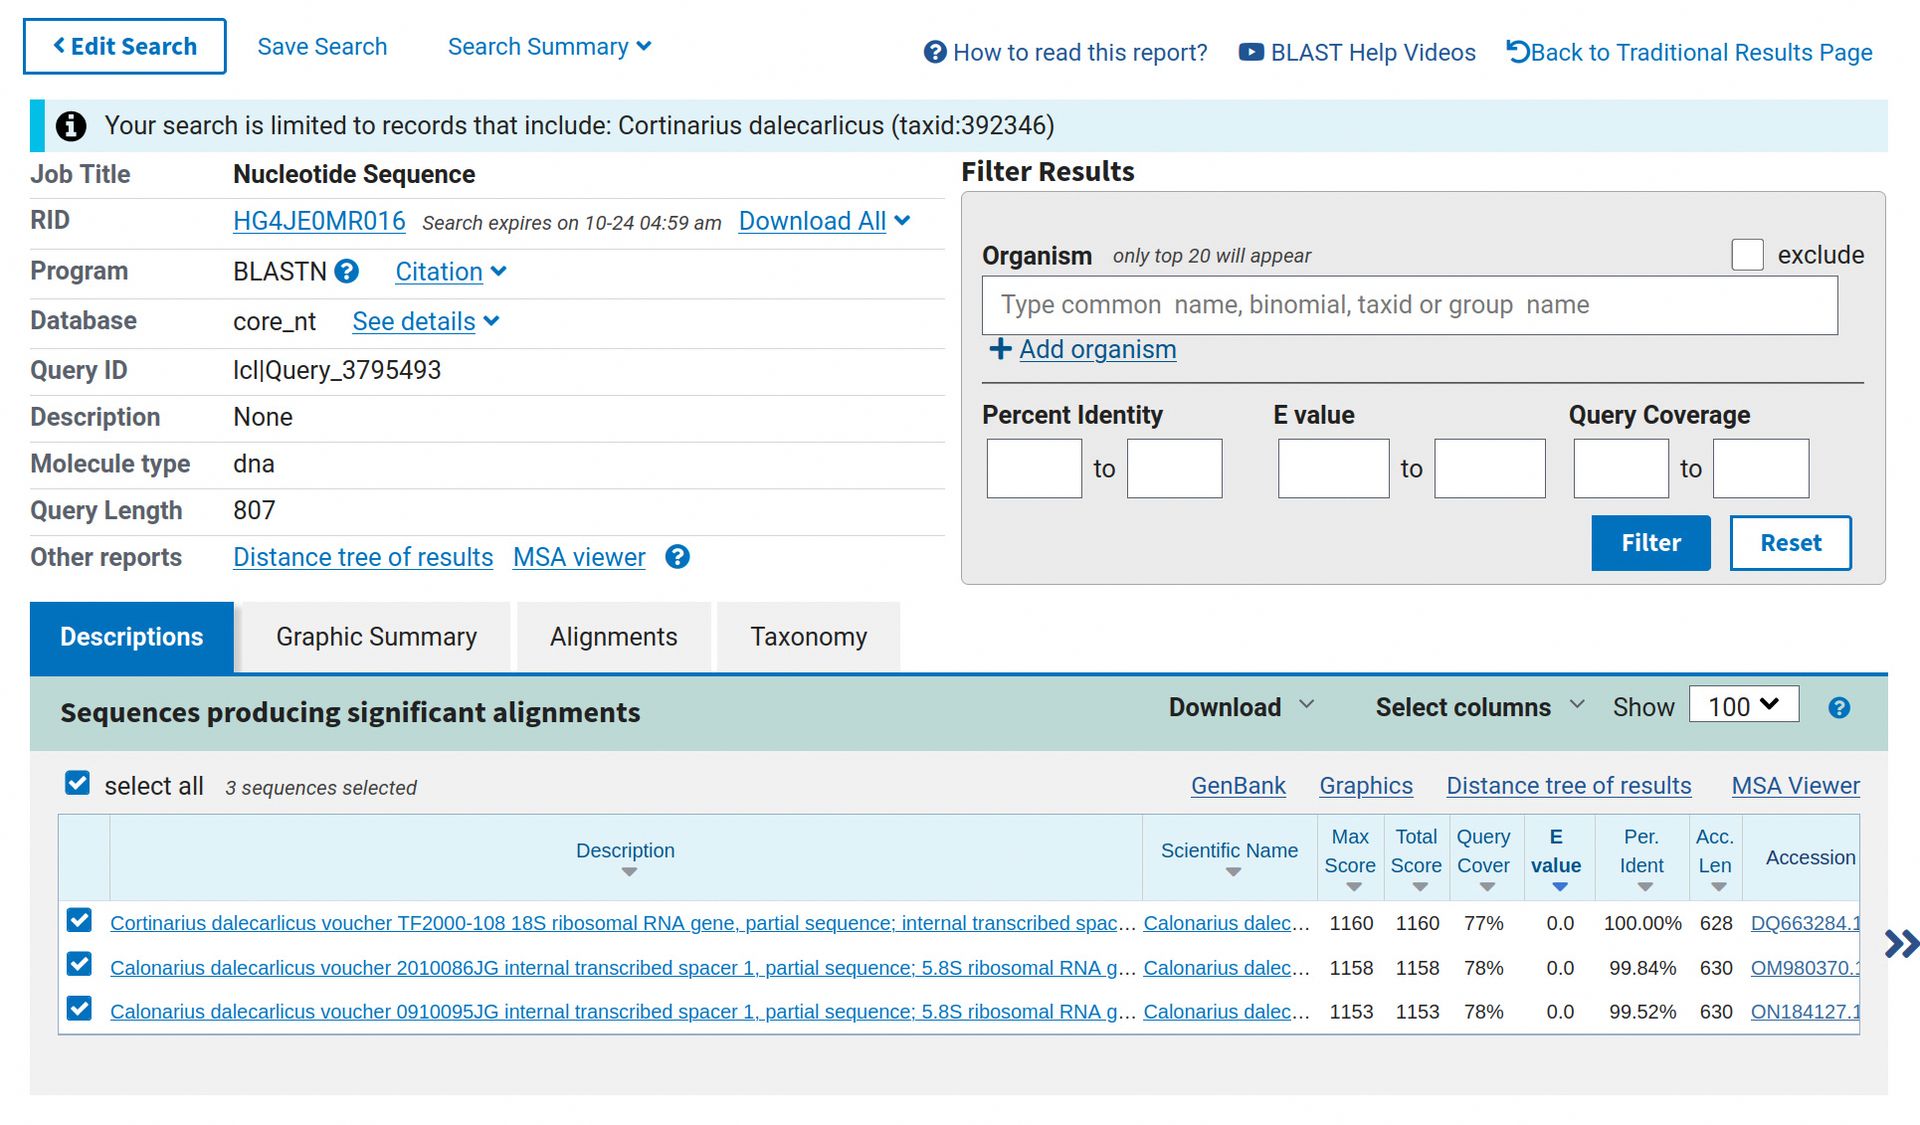Click sort arrow under Per. Ident column
1920x1125 pixels.
[x=1644, y=887]
